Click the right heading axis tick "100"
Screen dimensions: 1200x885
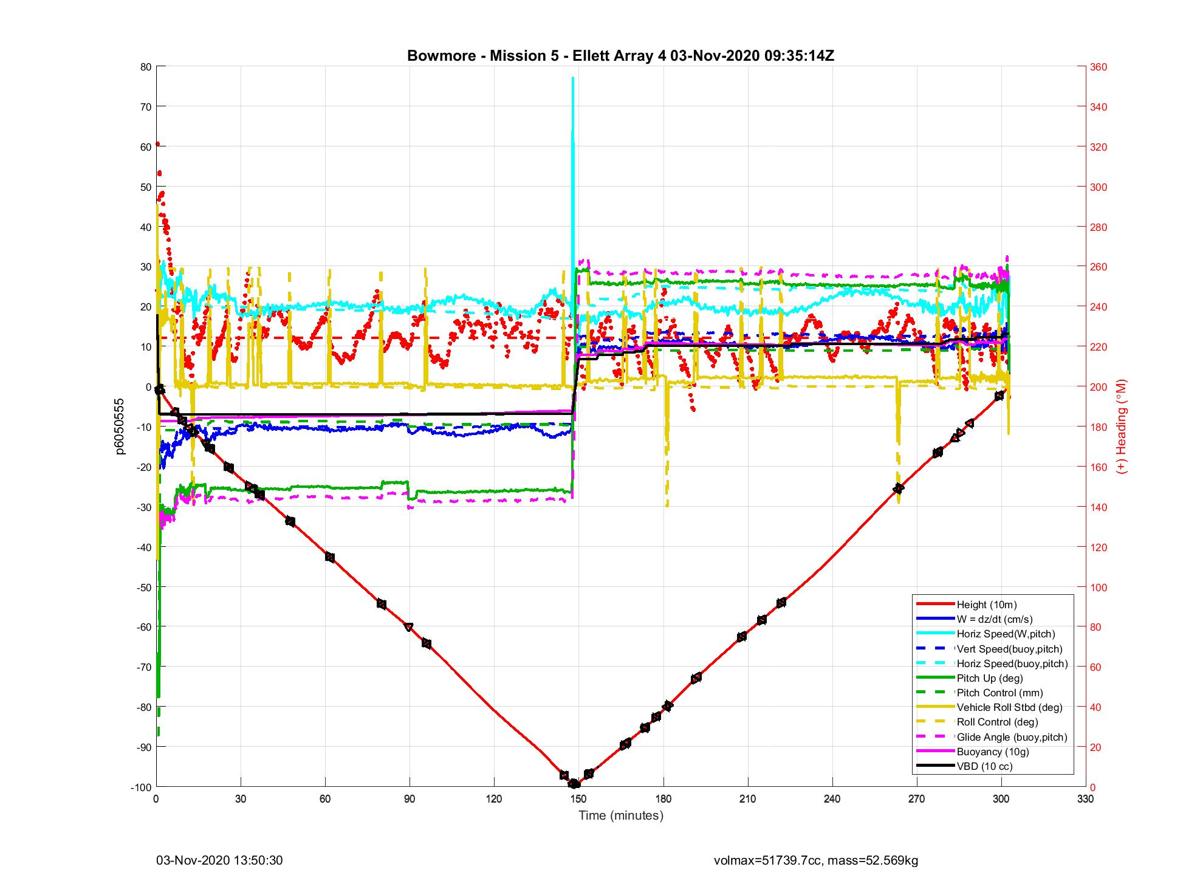pyautogui.click(x=1099, y=587)
